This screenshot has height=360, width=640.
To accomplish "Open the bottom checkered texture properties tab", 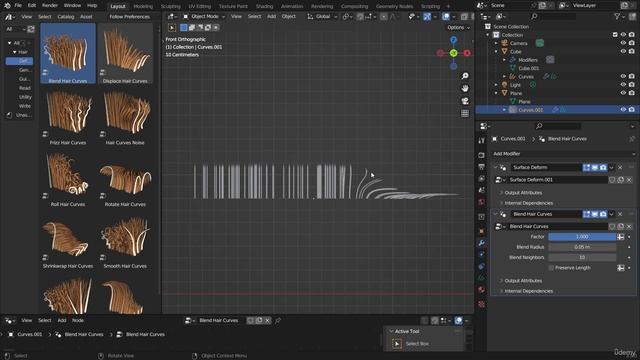I will (x=482, y=304).
